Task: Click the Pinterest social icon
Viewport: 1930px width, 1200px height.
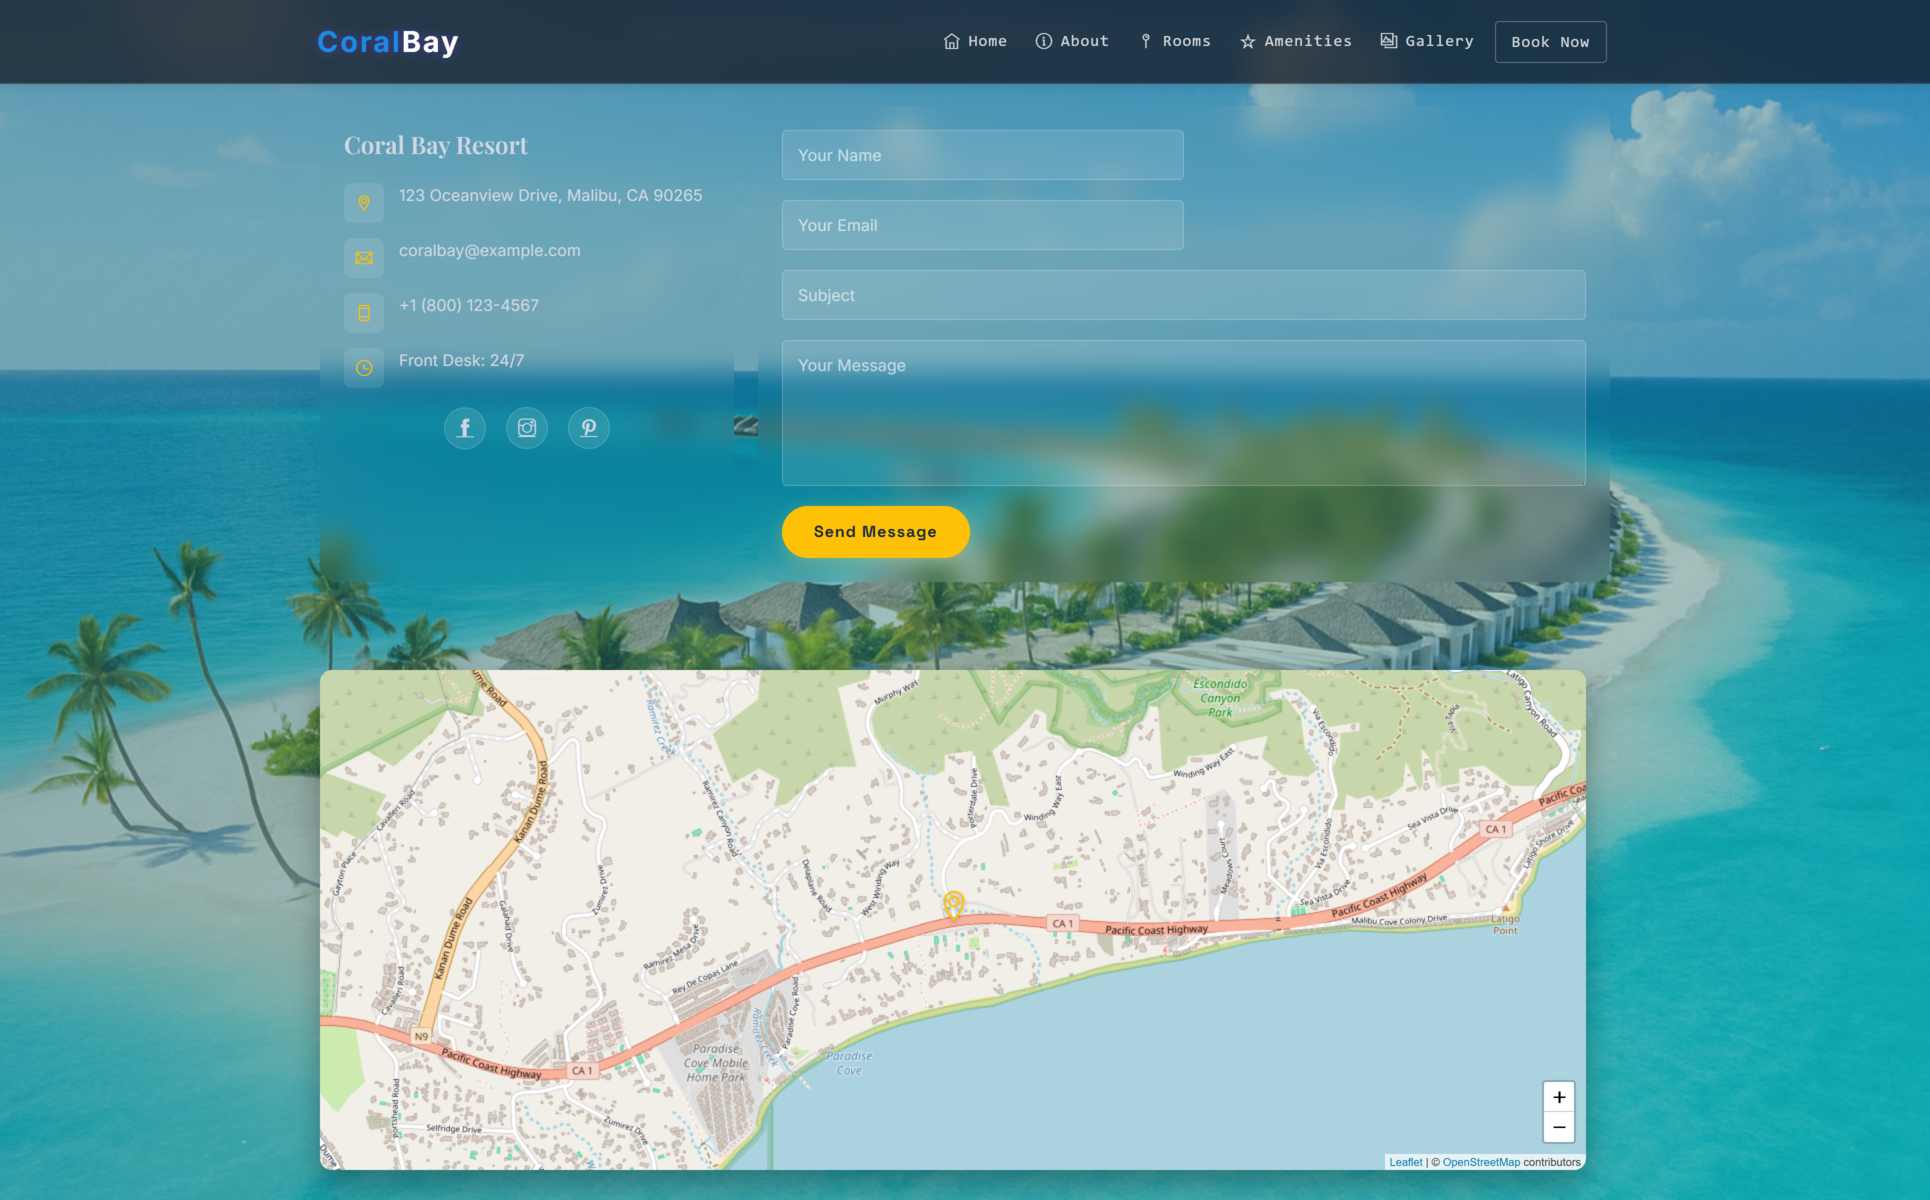Action: (589, 428)
